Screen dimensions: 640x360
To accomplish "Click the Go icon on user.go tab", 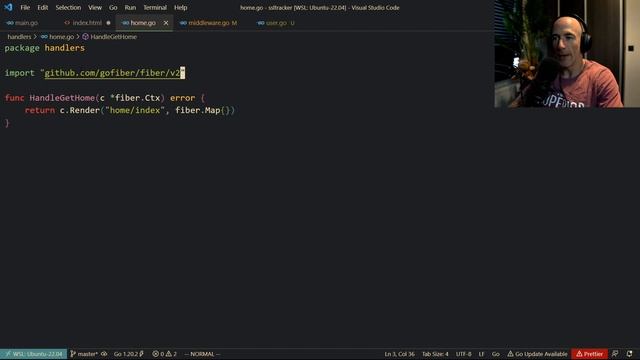I will click(x=261, y=23).
